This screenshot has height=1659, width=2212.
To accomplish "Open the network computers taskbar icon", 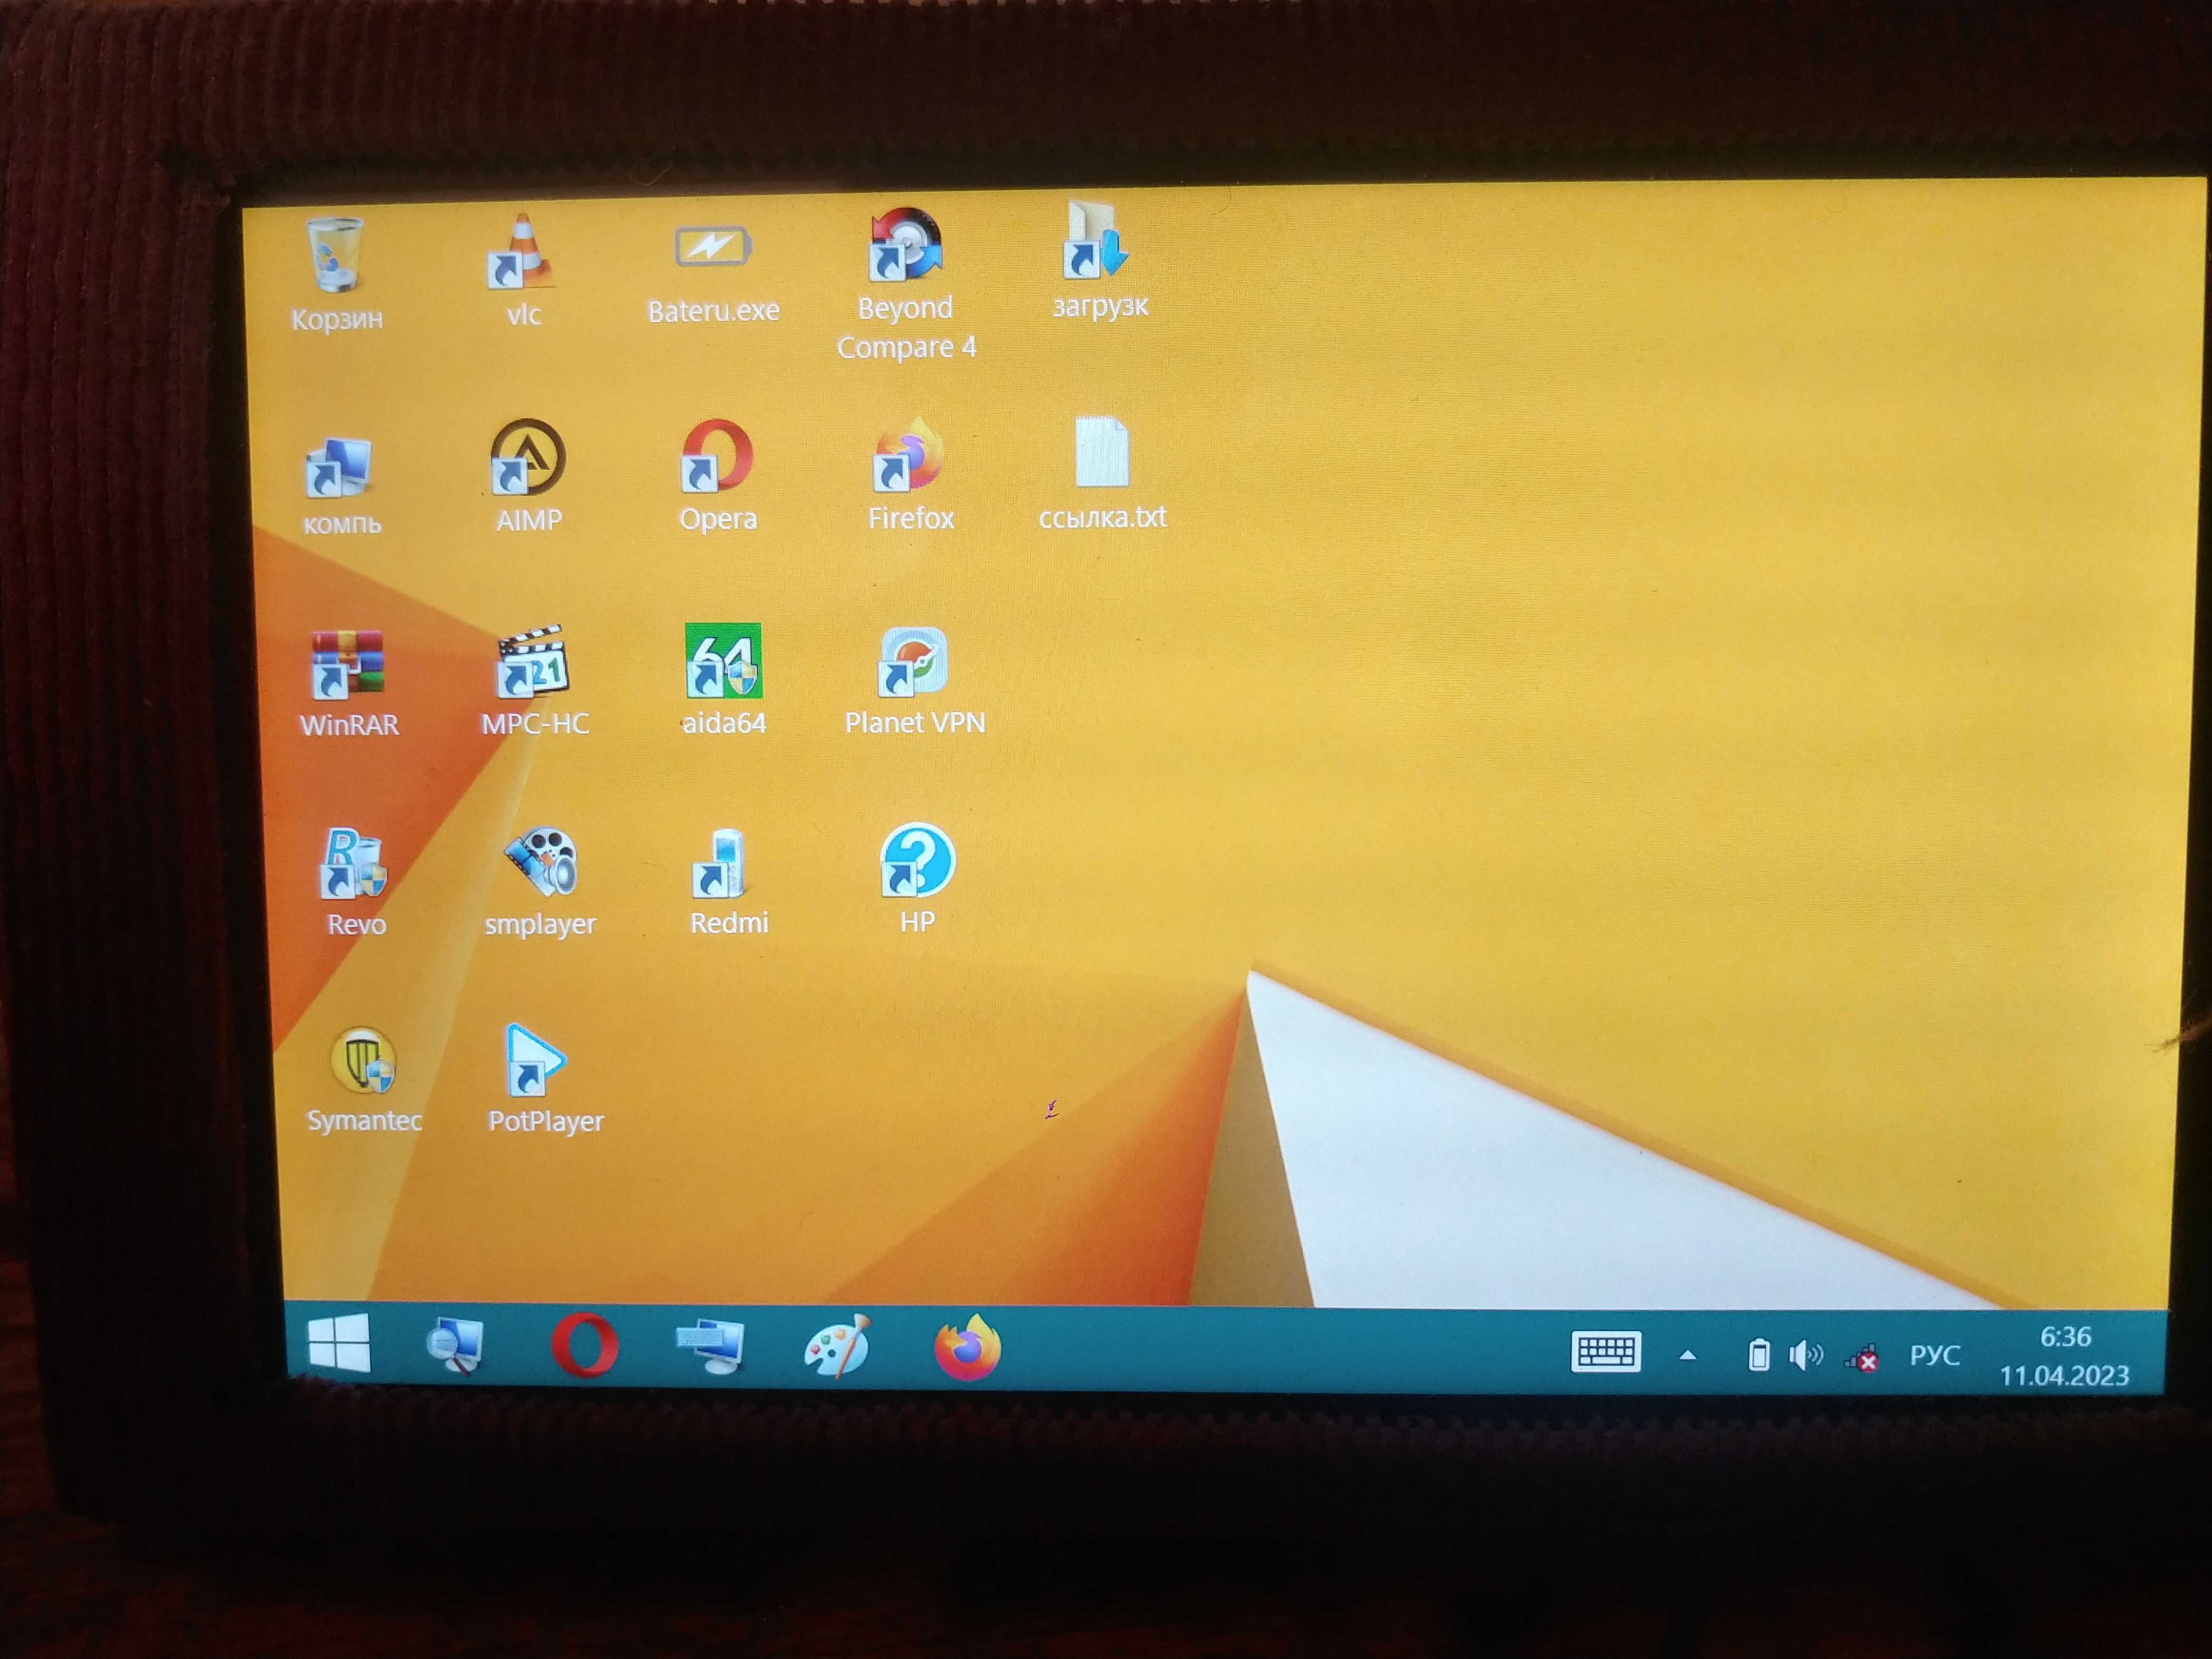I will [711, 1346].
